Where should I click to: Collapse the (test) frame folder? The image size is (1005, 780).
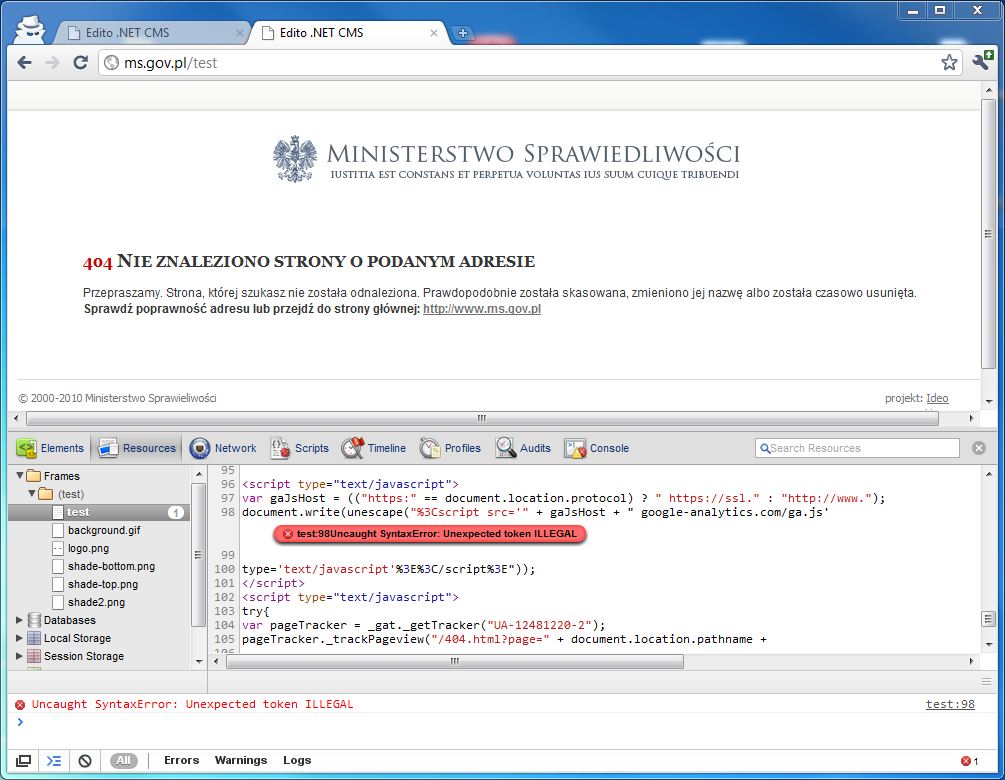pos(31,494)
